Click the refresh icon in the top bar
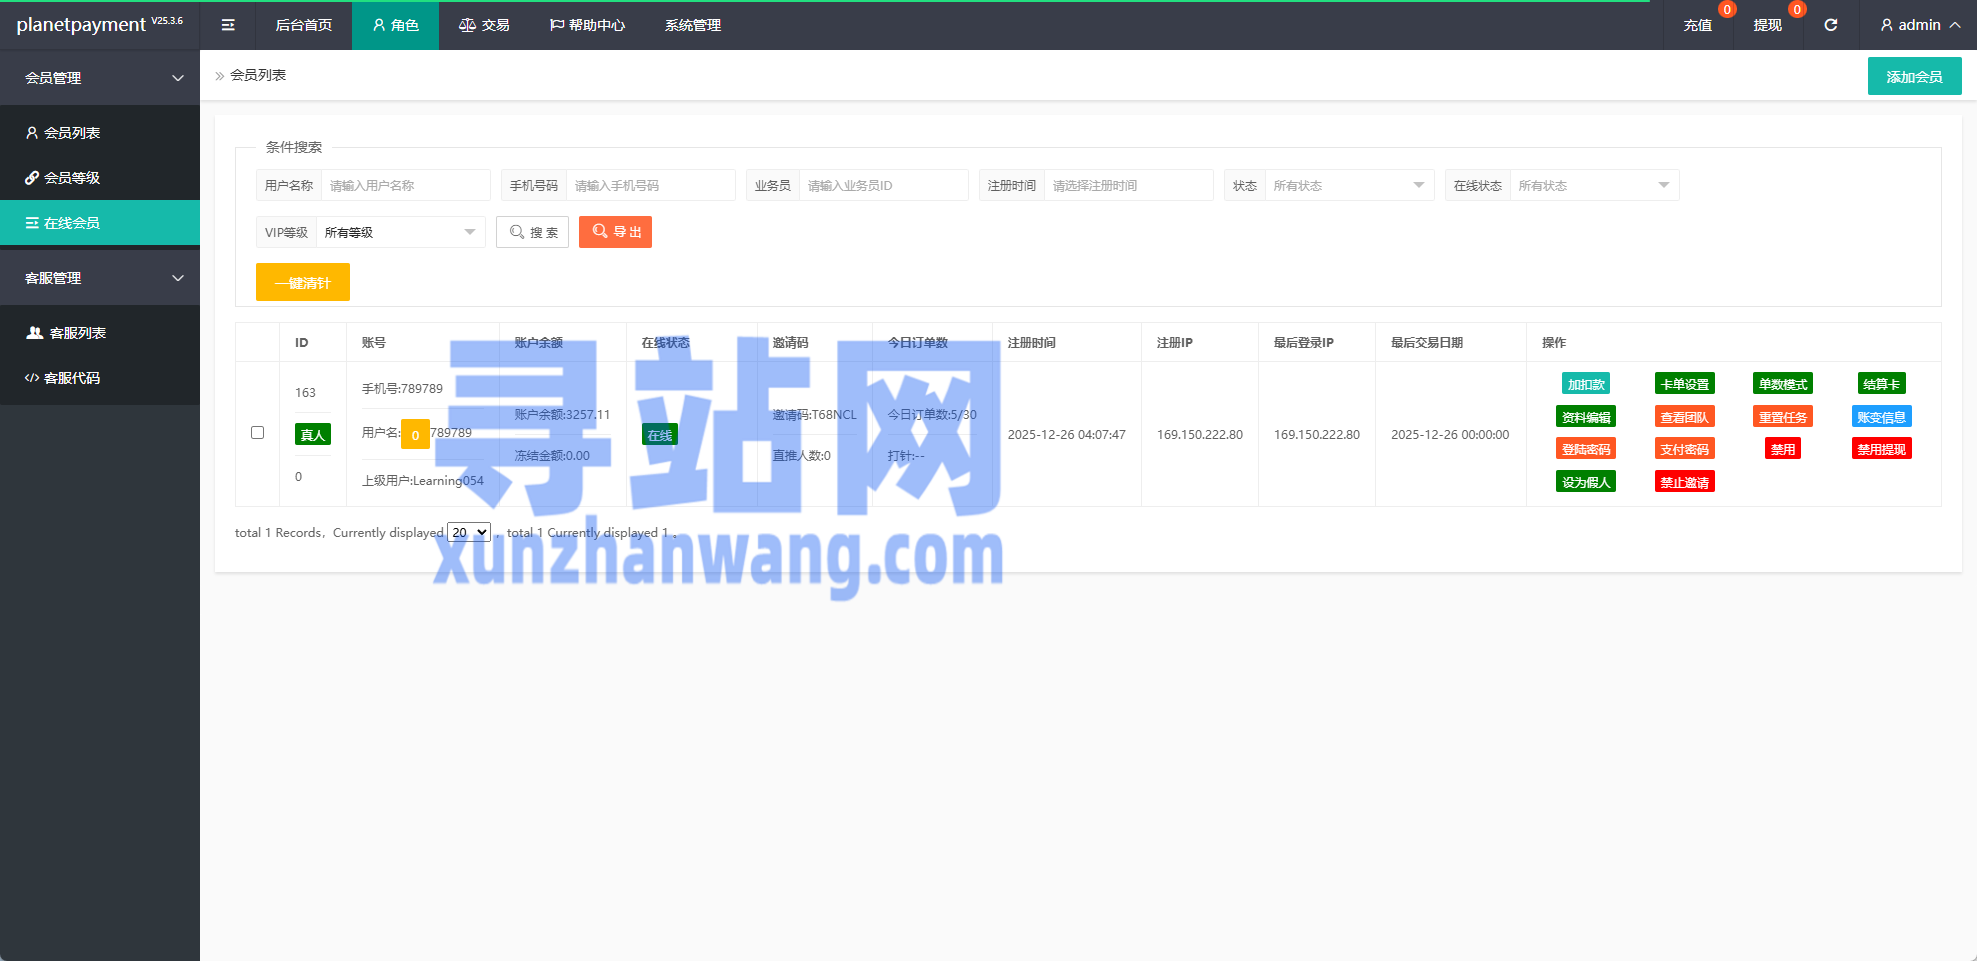The image size is (1977, 961). pyautogui.click(x=1832, y=25)
